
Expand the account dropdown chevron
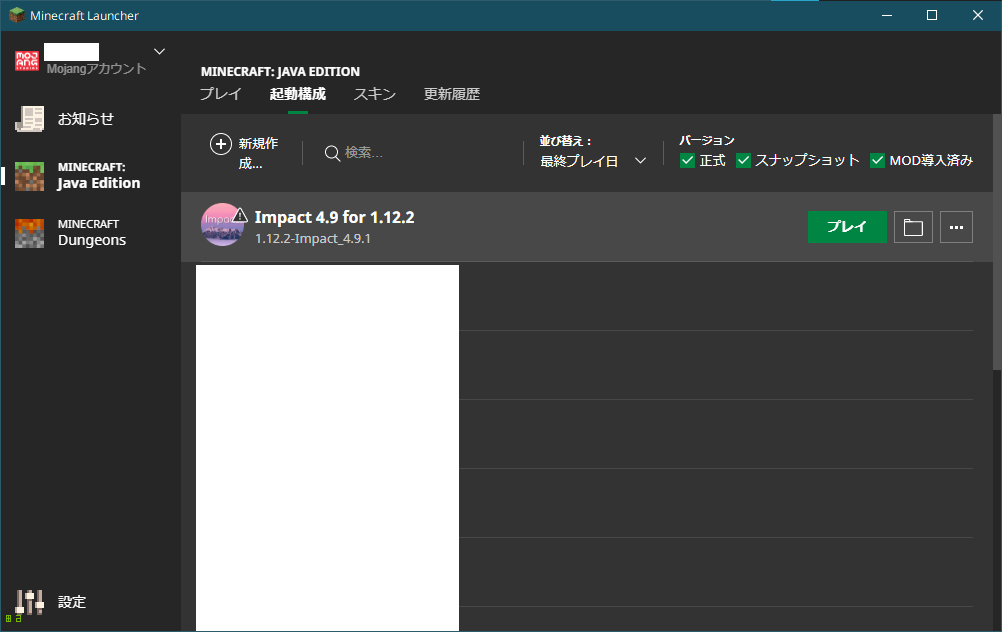[x=159, y=51]
